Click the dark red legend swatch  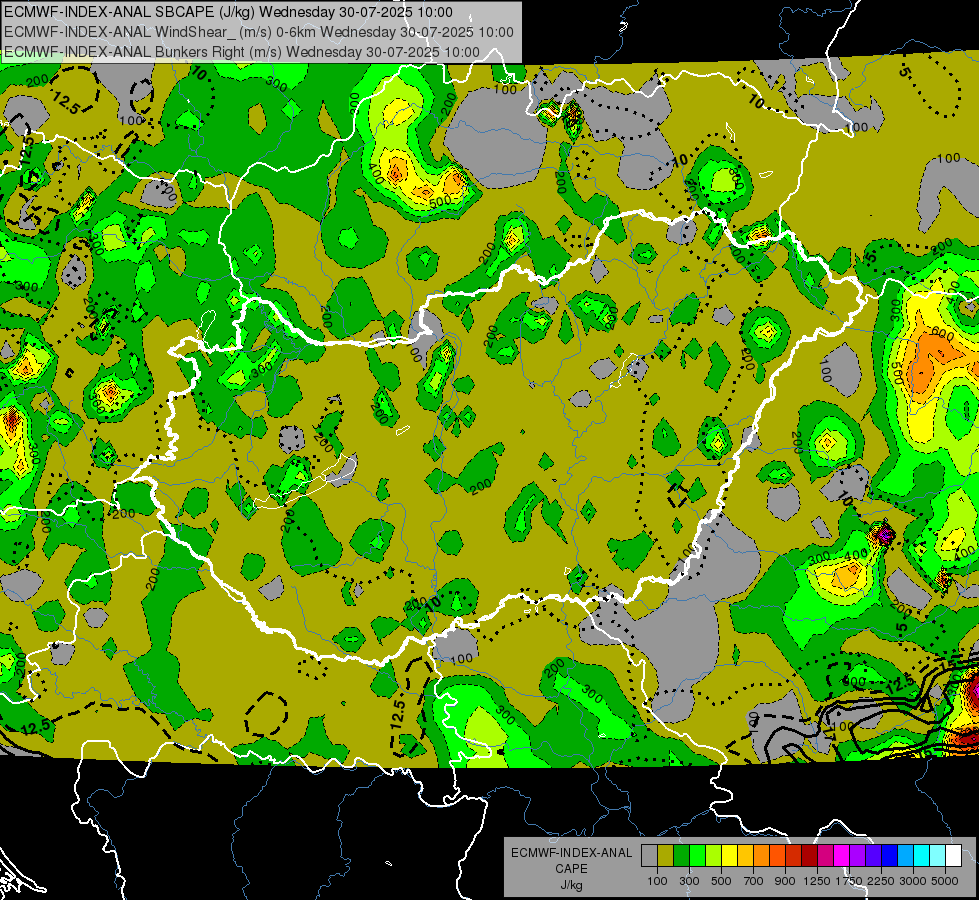(x=809, y=856)
